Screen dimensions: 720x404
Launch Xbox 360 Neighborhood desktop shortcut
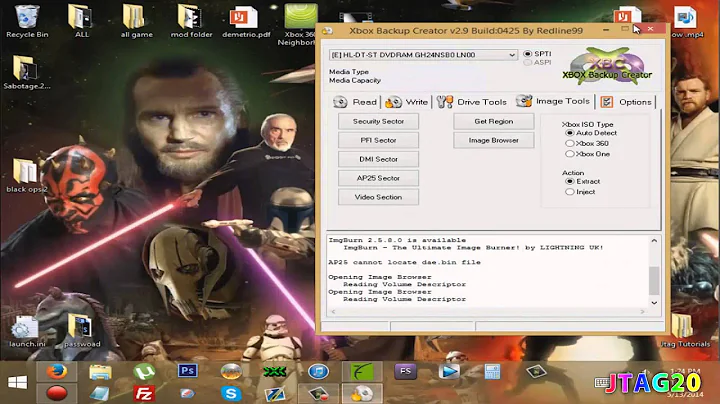click(298, 24)
